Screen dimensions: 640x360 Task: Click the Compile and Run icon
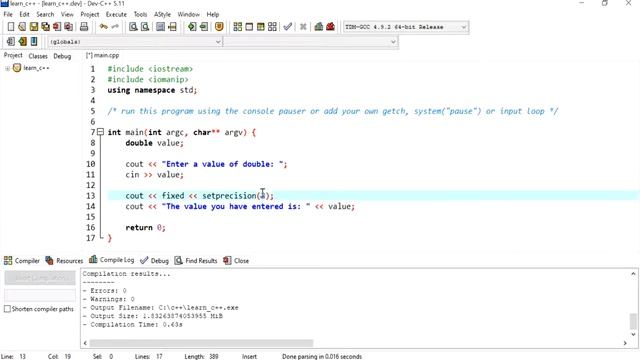pyautogui.click(x=260, y=27)
